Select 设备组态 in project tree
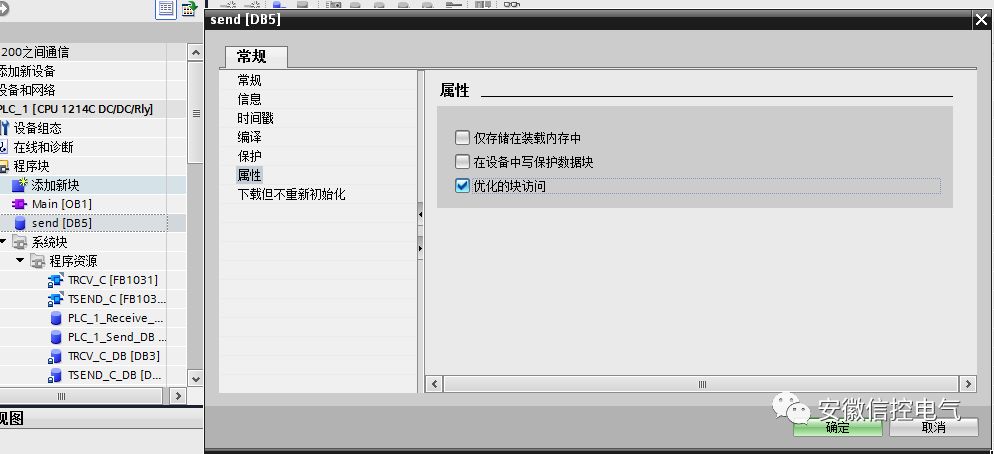The width and height of the screenshot is (994, 454). pos(37,128)
